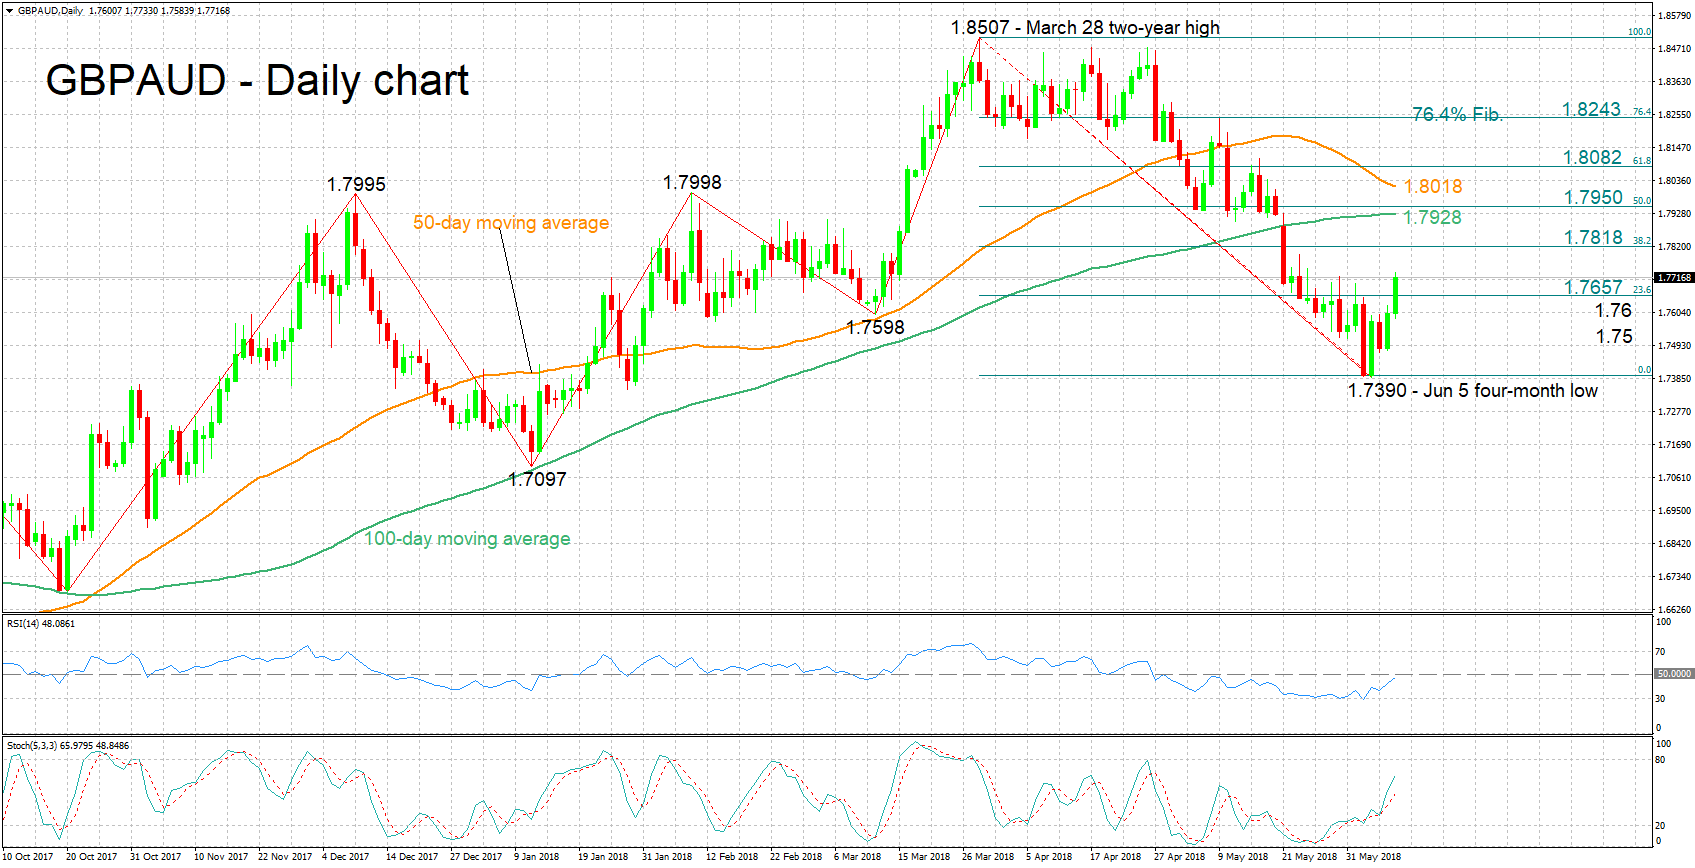Click the '76.4% Fib.' annotation
Screen dimensions: 1695x868
pos(1457,114)
